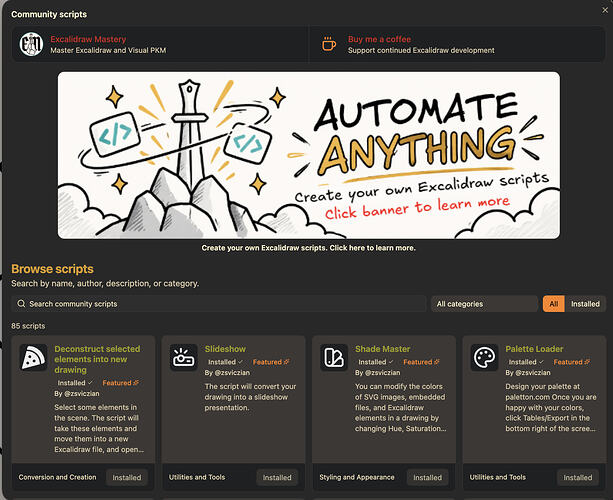This screenshot has width=613, height=500.
Task: Click 'Master Excalidraw and Visual PKM' subtitle
Action: point(108,50)
